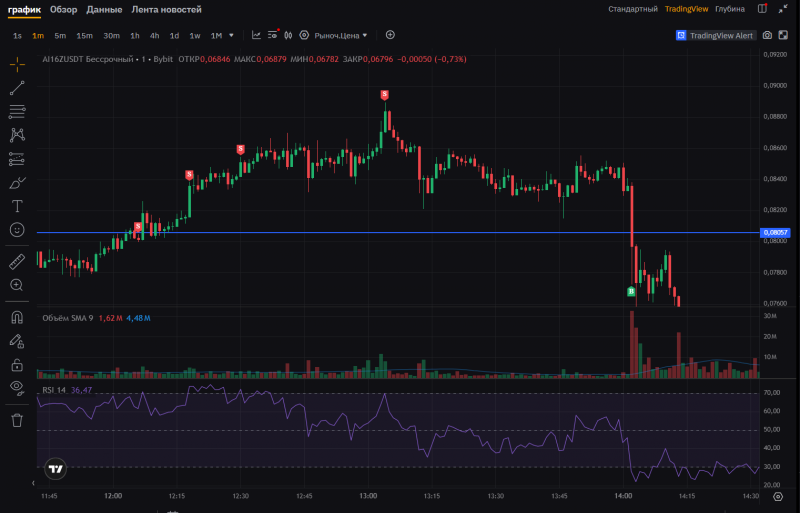The height and width of the screenshot is (513, 800).
Task: Select the brush drawing tool
Action: click(17, 183)
